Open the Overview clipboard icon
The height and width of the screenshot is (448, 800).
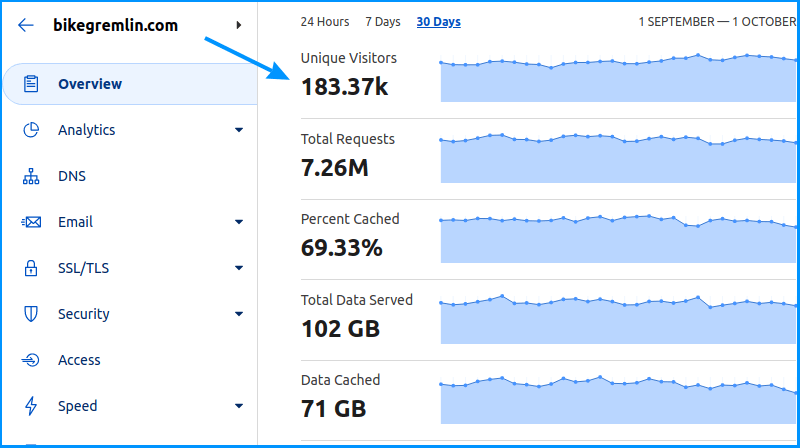point(31,84)
